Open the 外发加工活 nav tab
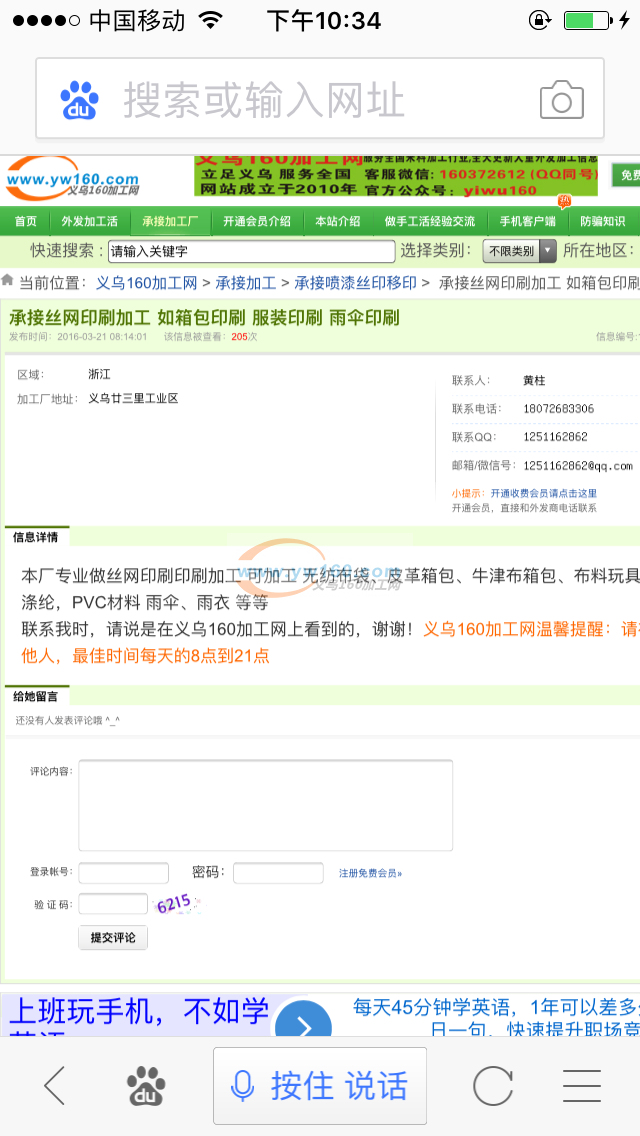The image size is (640, 1136). pos(89,221)
